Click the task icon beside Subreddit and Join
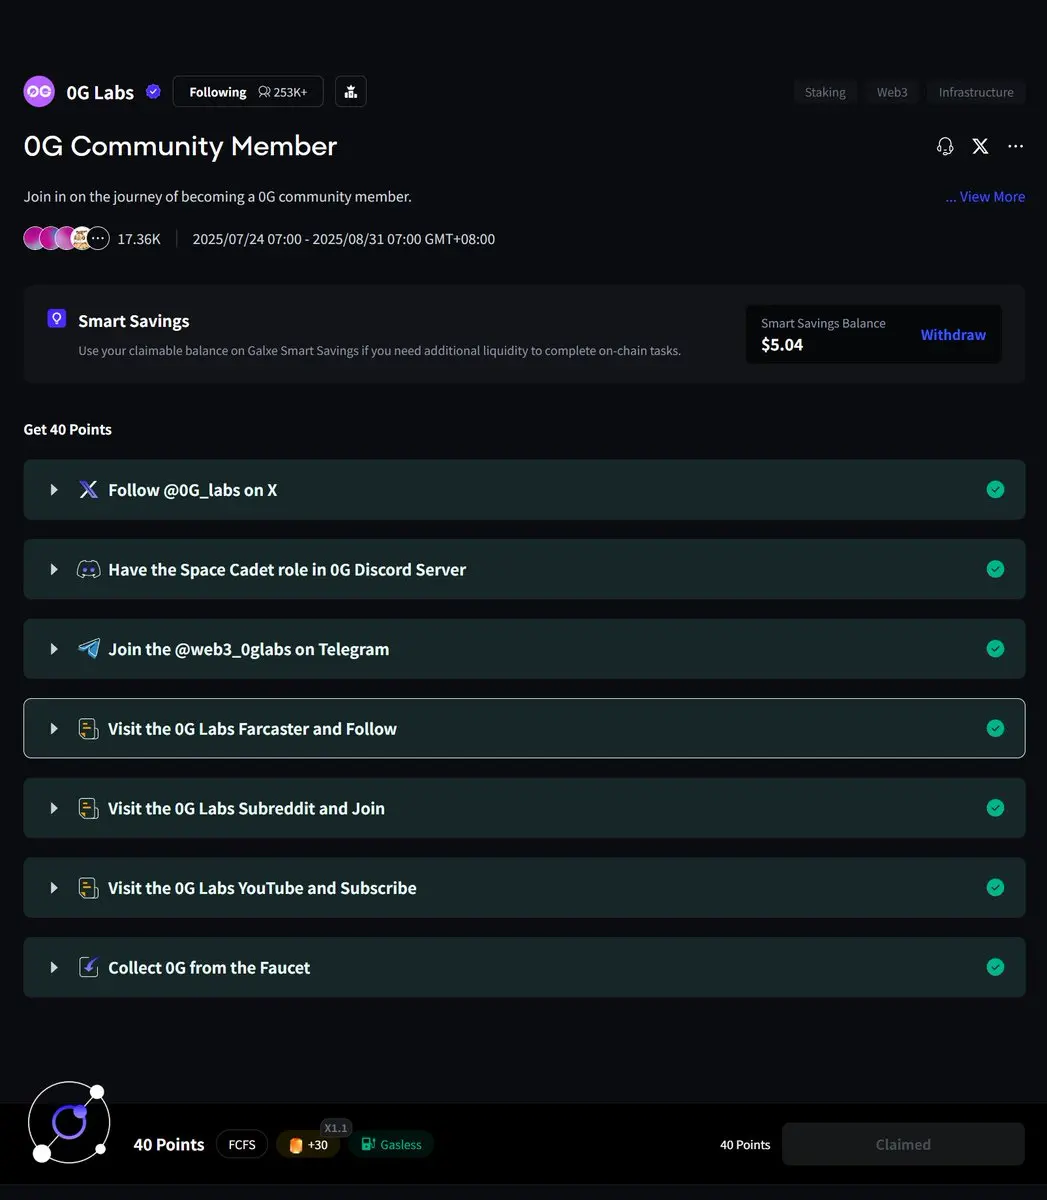1047x1200 pixels. pyautogui.click(x=89, y=808)
